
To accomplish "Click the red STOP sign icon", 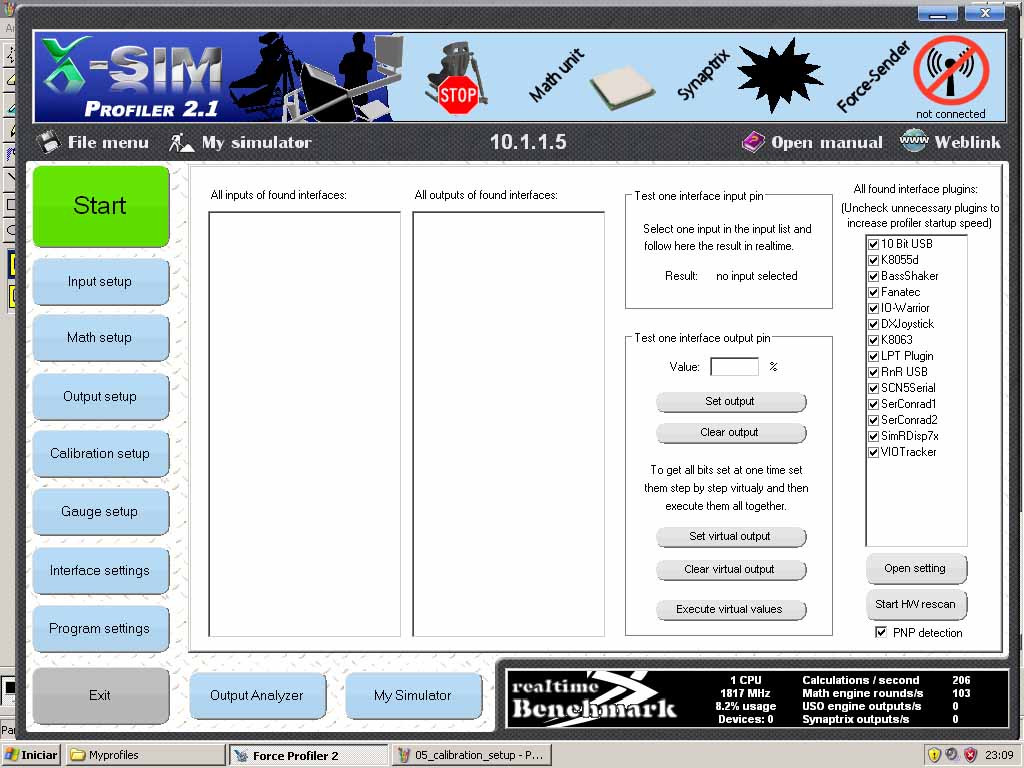I will (457, 95).
